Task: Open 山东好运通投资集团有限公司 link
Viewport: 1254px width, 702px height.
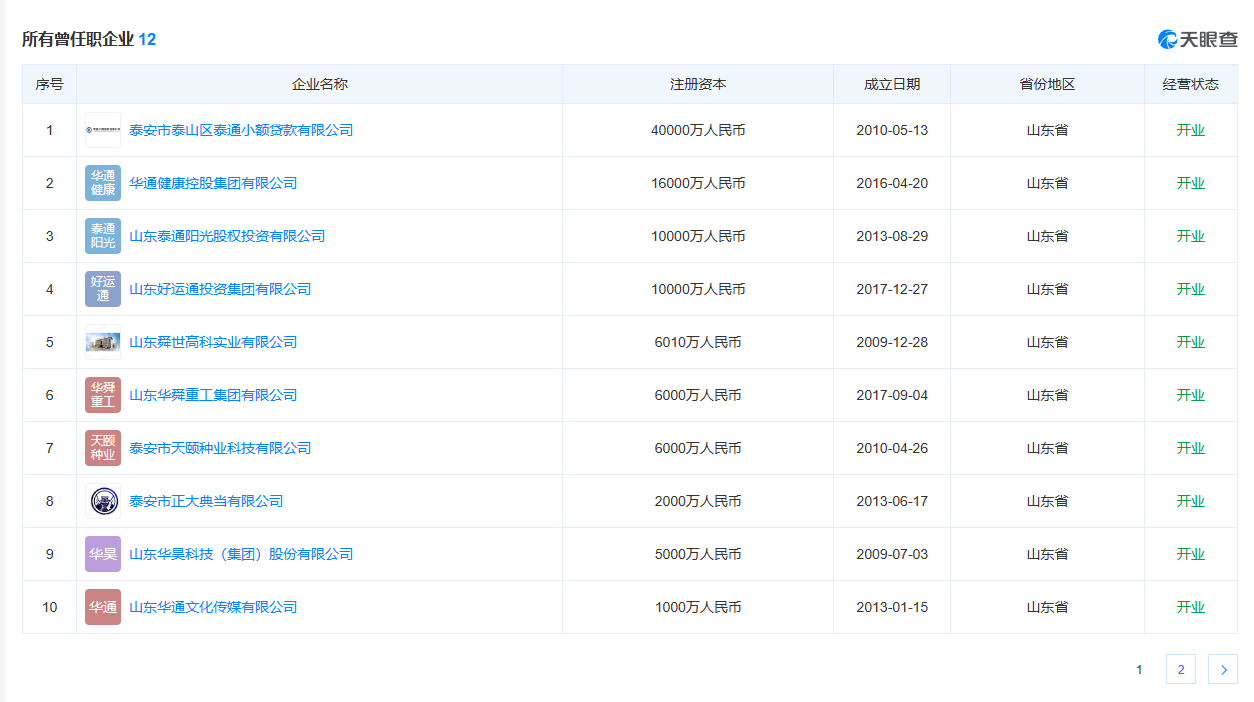Action: (220, 289)
